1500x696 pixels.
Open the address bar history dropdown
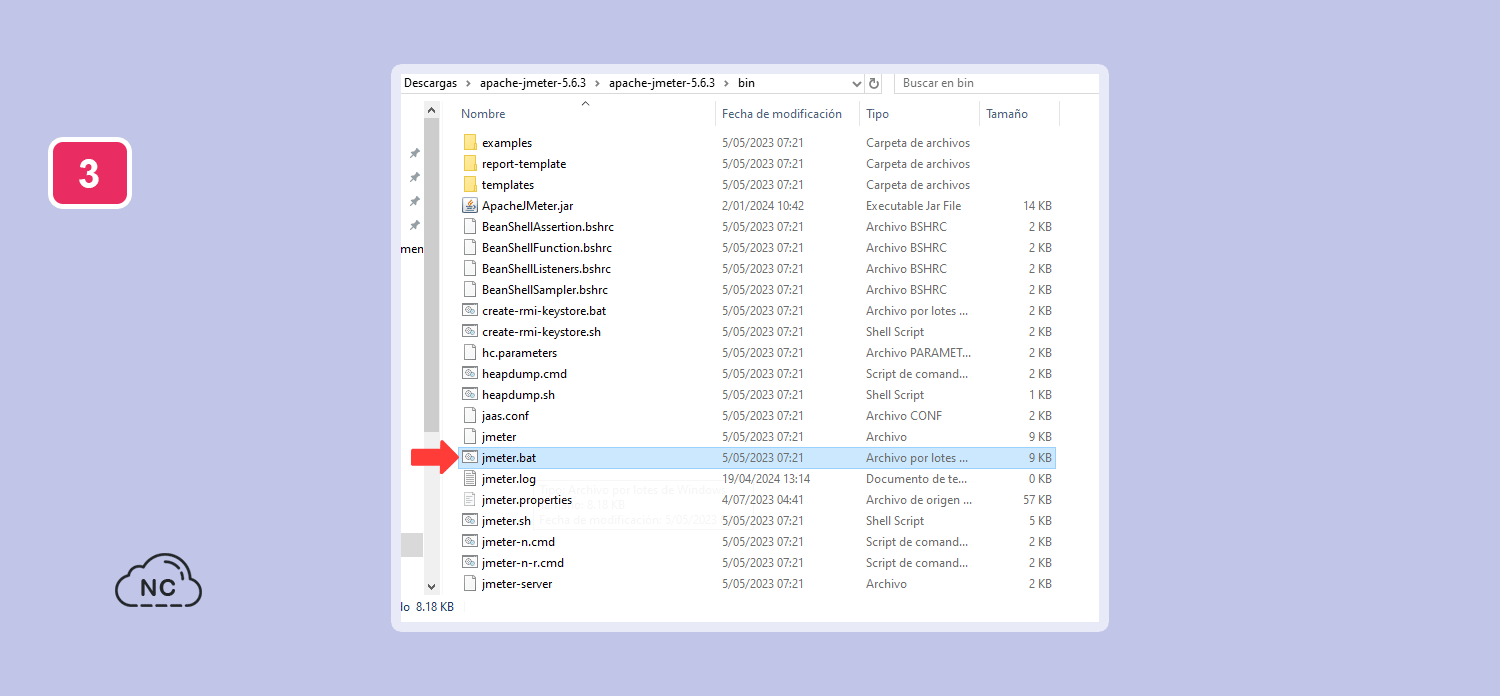(856, 83)
